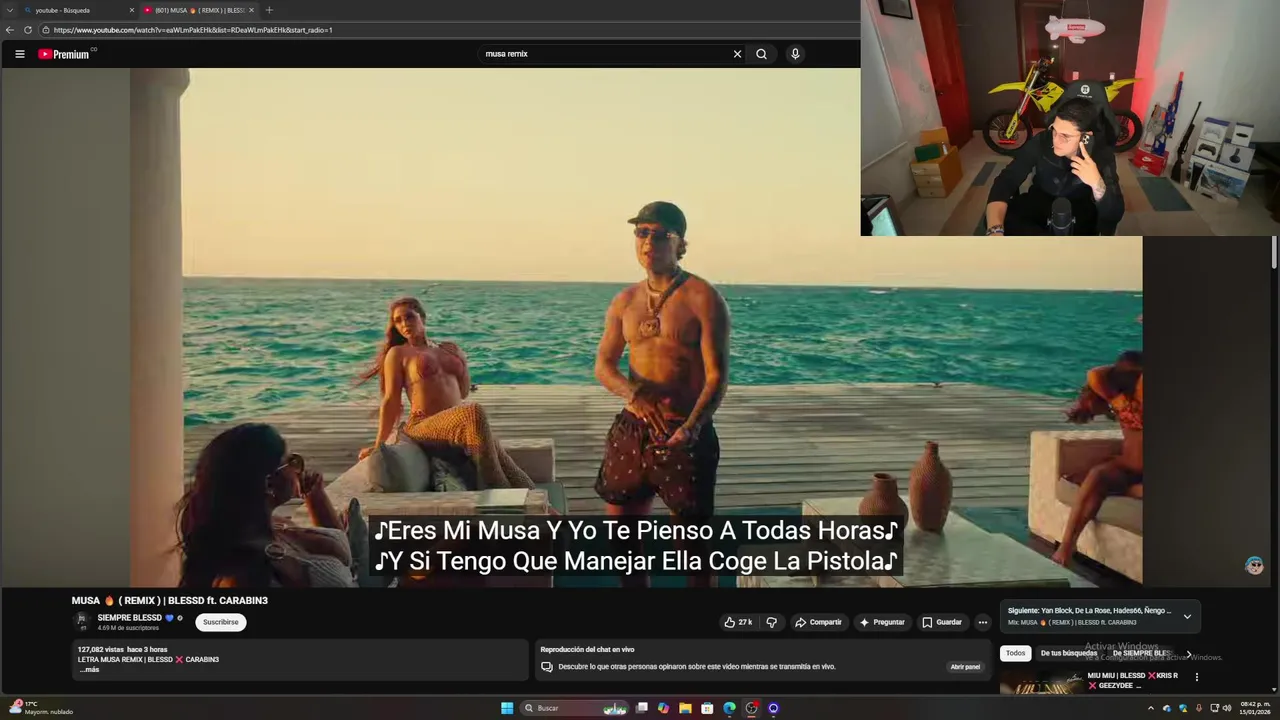Show more filter chips with right arrow
This screenshot has height=720, width=1280.
1189,653
